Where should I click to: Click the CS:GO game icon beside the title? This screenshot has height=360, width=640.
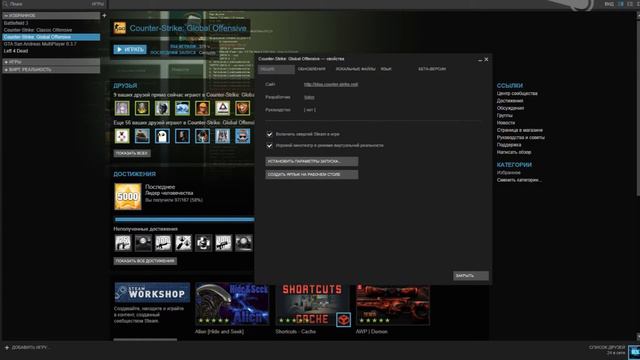click(x=120, y=28)
